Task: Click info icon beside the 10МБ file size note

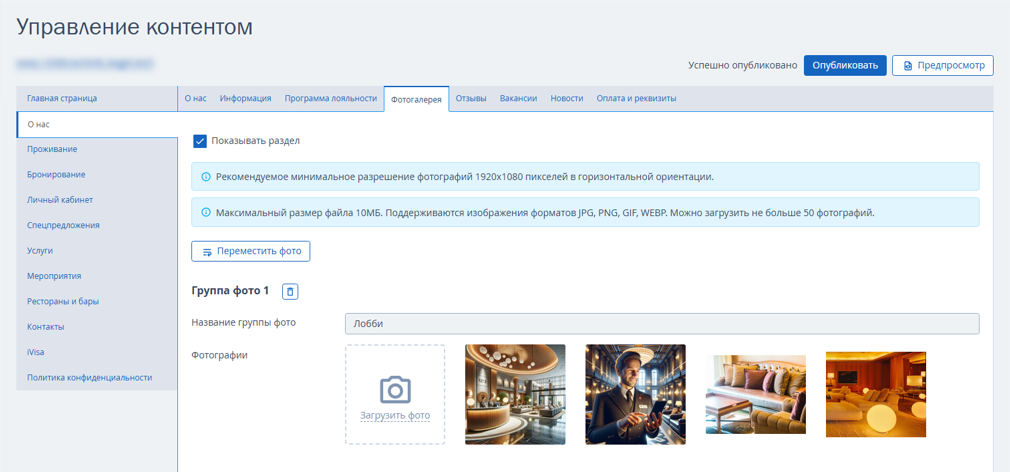Action: tap(206, 212)
